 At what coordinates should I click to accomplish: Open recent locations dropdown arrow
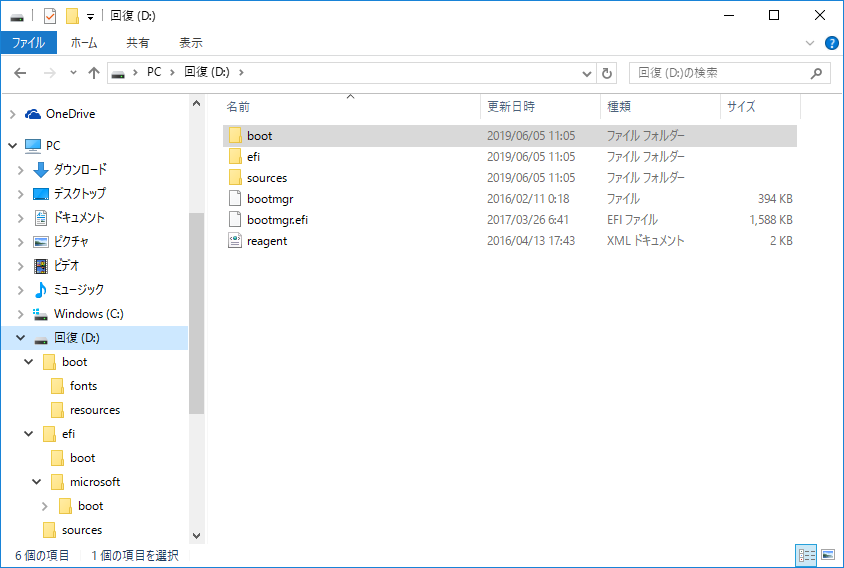coord(73,73)
